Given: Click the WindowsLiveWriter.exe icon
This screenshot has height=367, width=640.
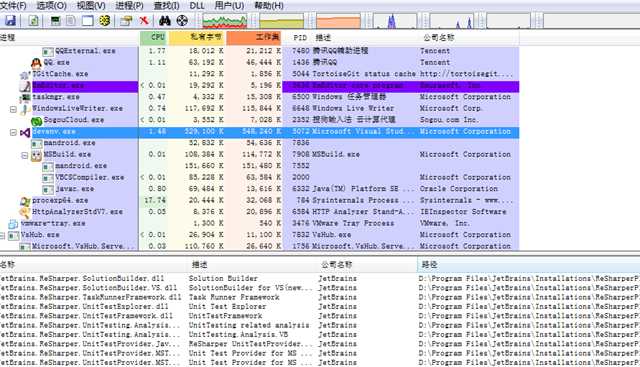Looking at the screenshot, I should 25,109.
